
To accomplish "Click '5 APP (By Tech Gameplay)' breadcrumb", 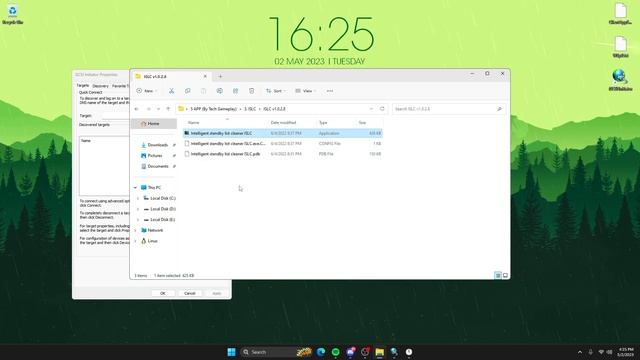I will coord(213,109).
